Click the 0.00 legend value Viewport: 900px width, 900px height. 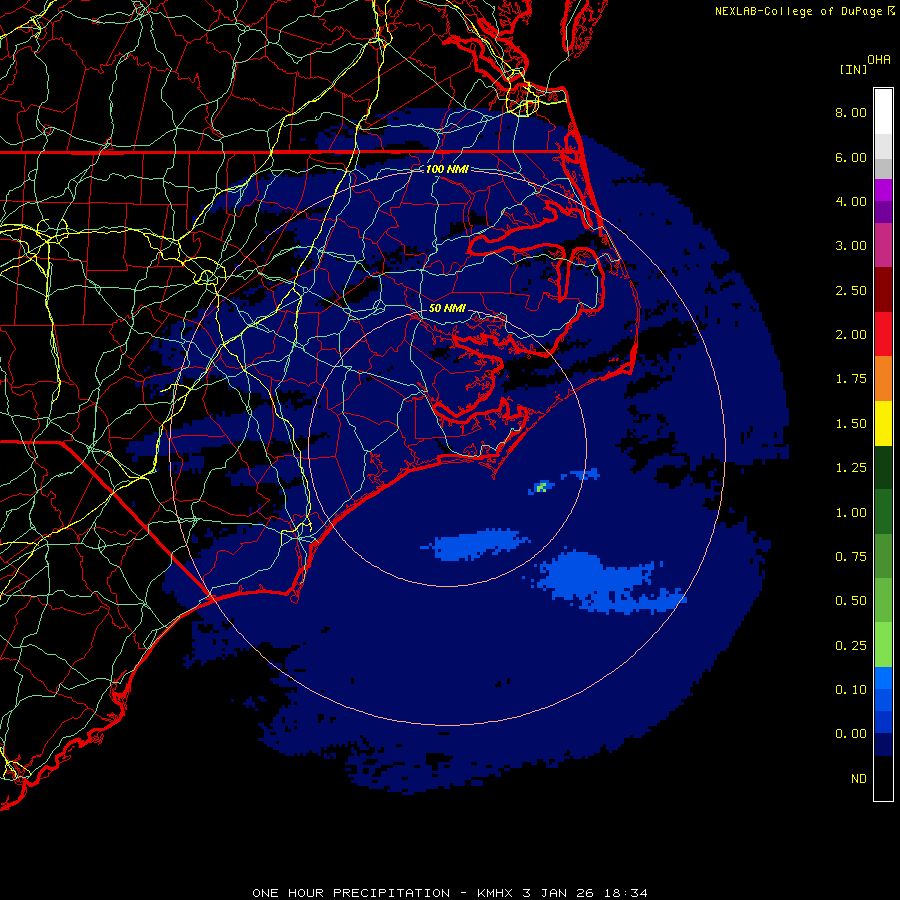tap(851, 734)
